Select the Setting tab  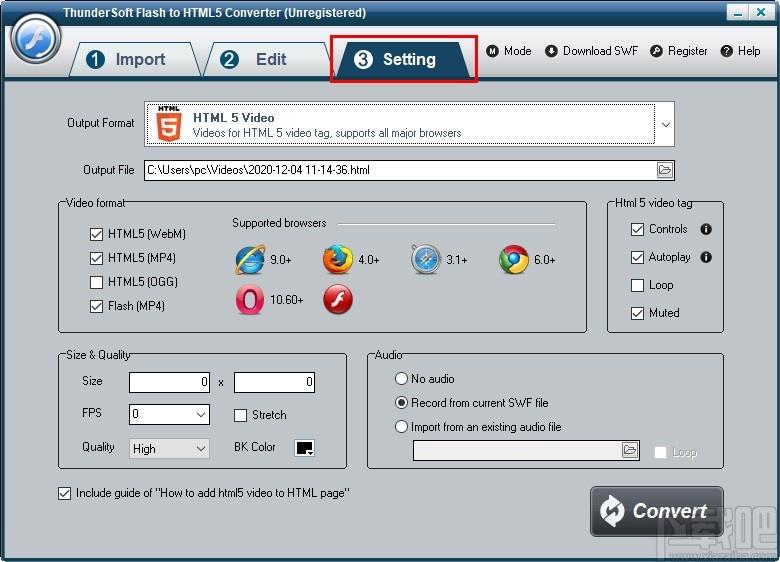pyautogui.click(x=403, y=59)
